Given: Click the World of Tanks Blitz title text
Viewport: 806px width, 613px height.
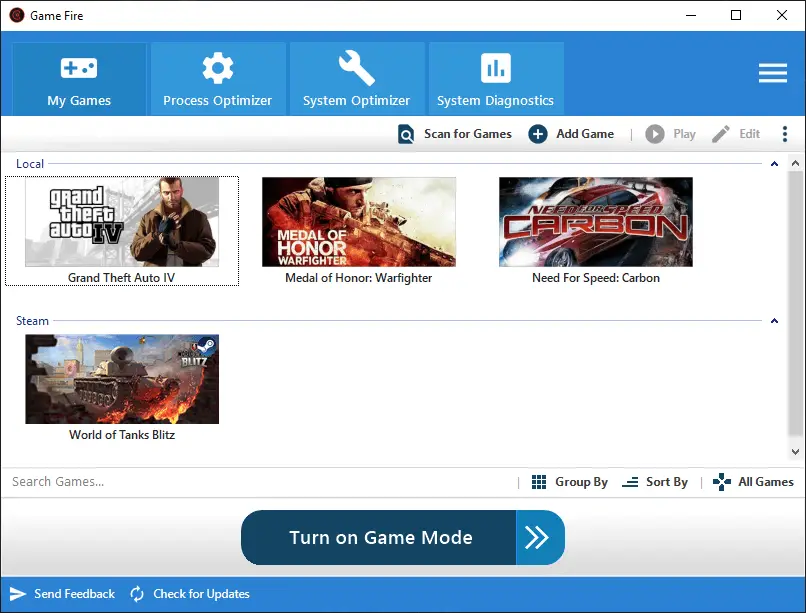Looking at the screenshot, I should click(122, 435).
